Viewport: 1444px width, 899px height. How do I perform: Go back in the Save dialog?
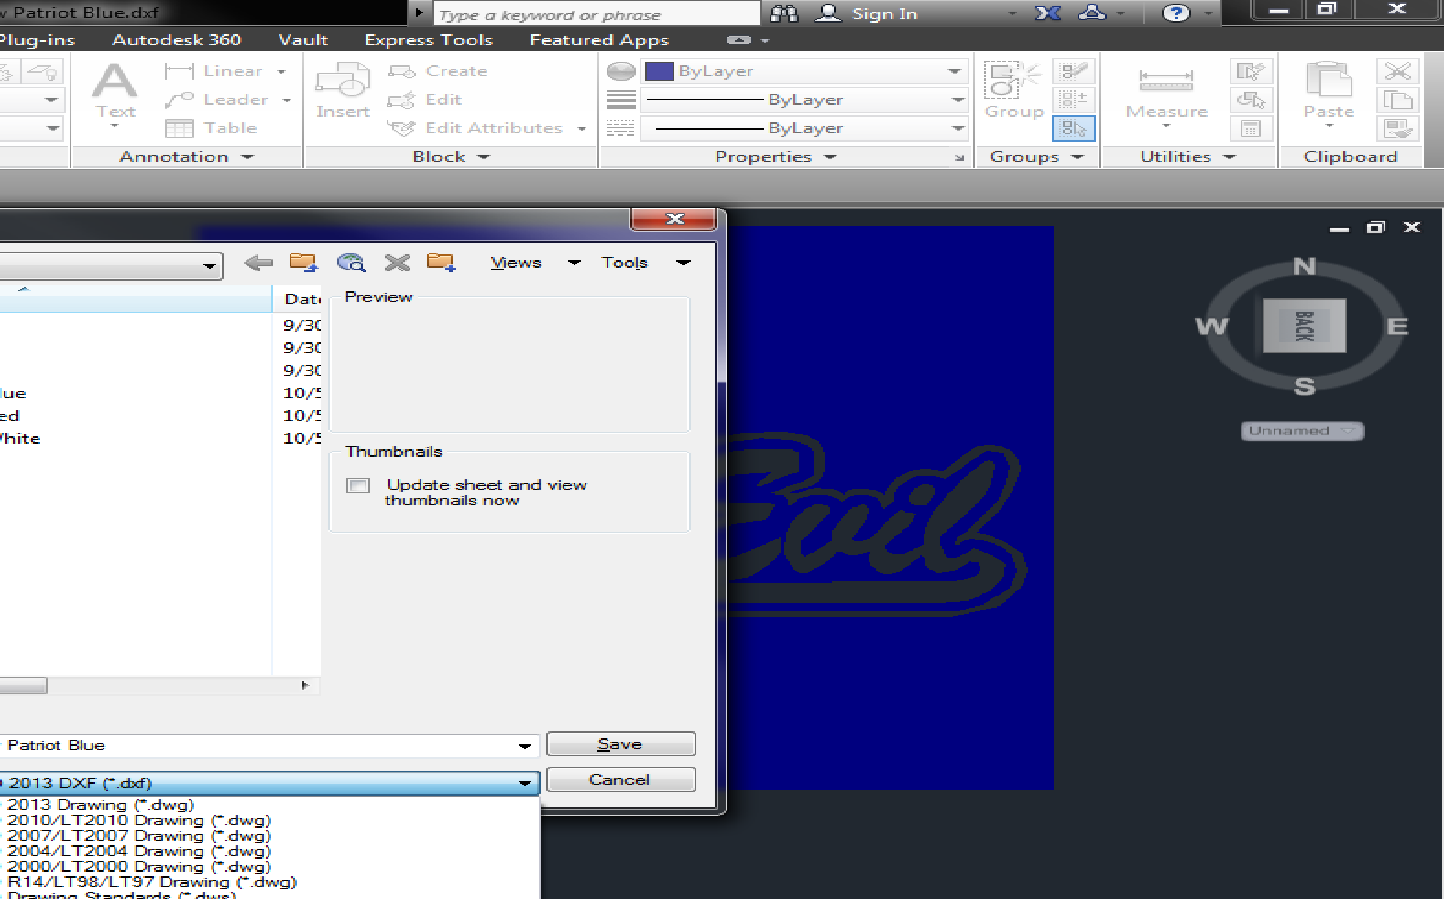coord(258,263)
